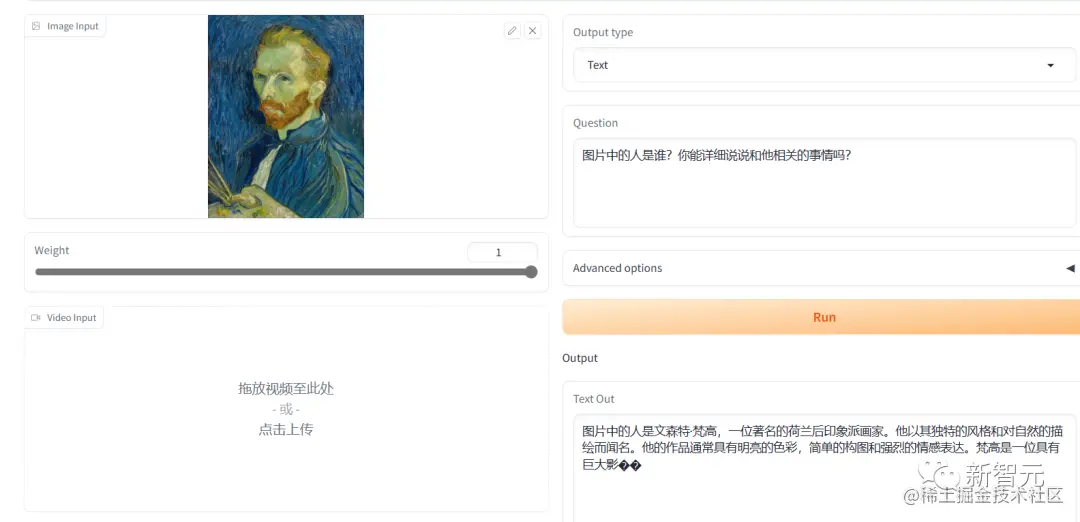The width and height of the screenshot is (1080, 522).
Task: Open the Output type dropdown arrow
Action: [1050, 65]
